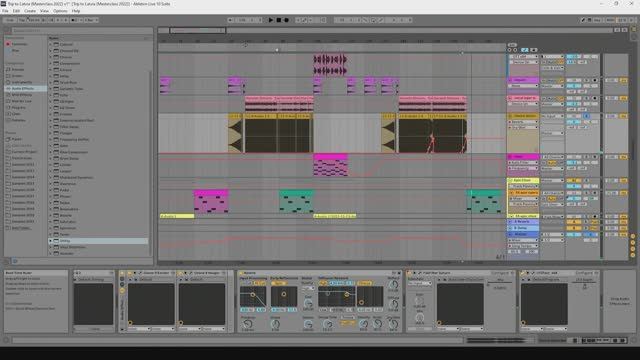
Task: Open the File menu
Action: coord(5,11)
